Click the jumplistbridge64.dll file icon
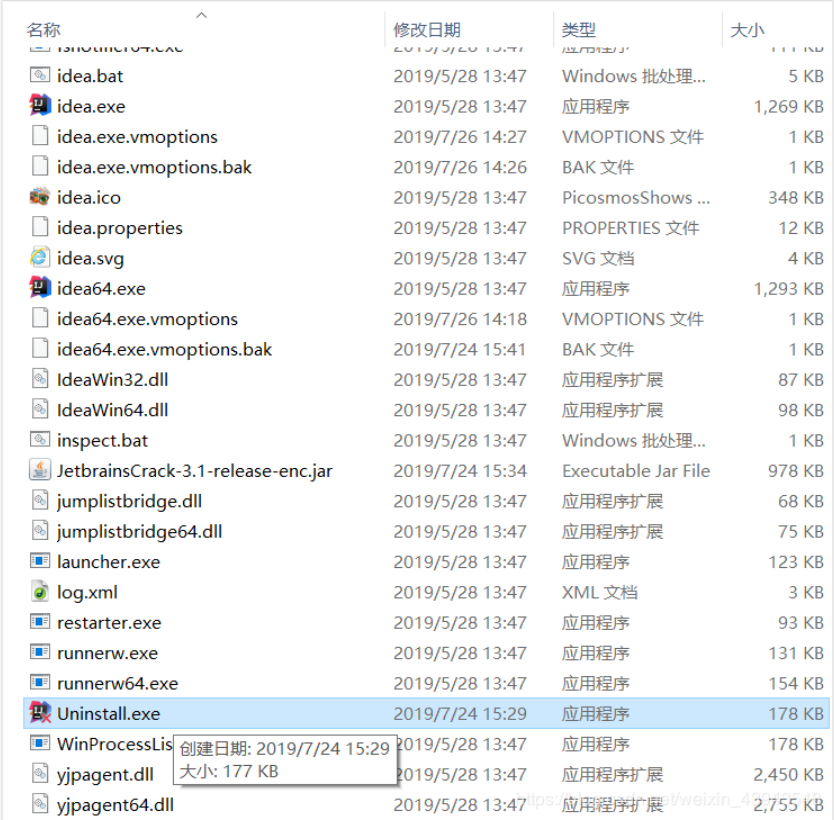The width and height of the screenshot is (834, 820). point(40,531)
